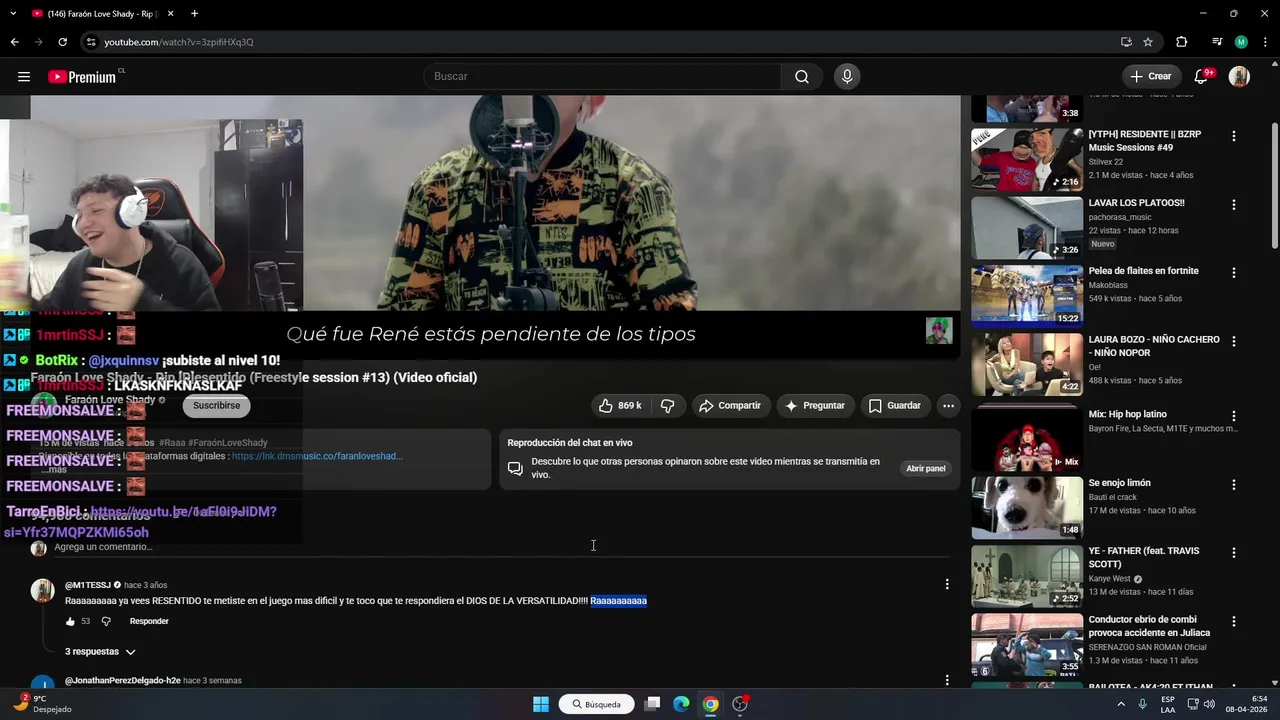Close the Faraón Love Shady tab
The width and height of the screenshot is (1280, 720).
[171, 14]
